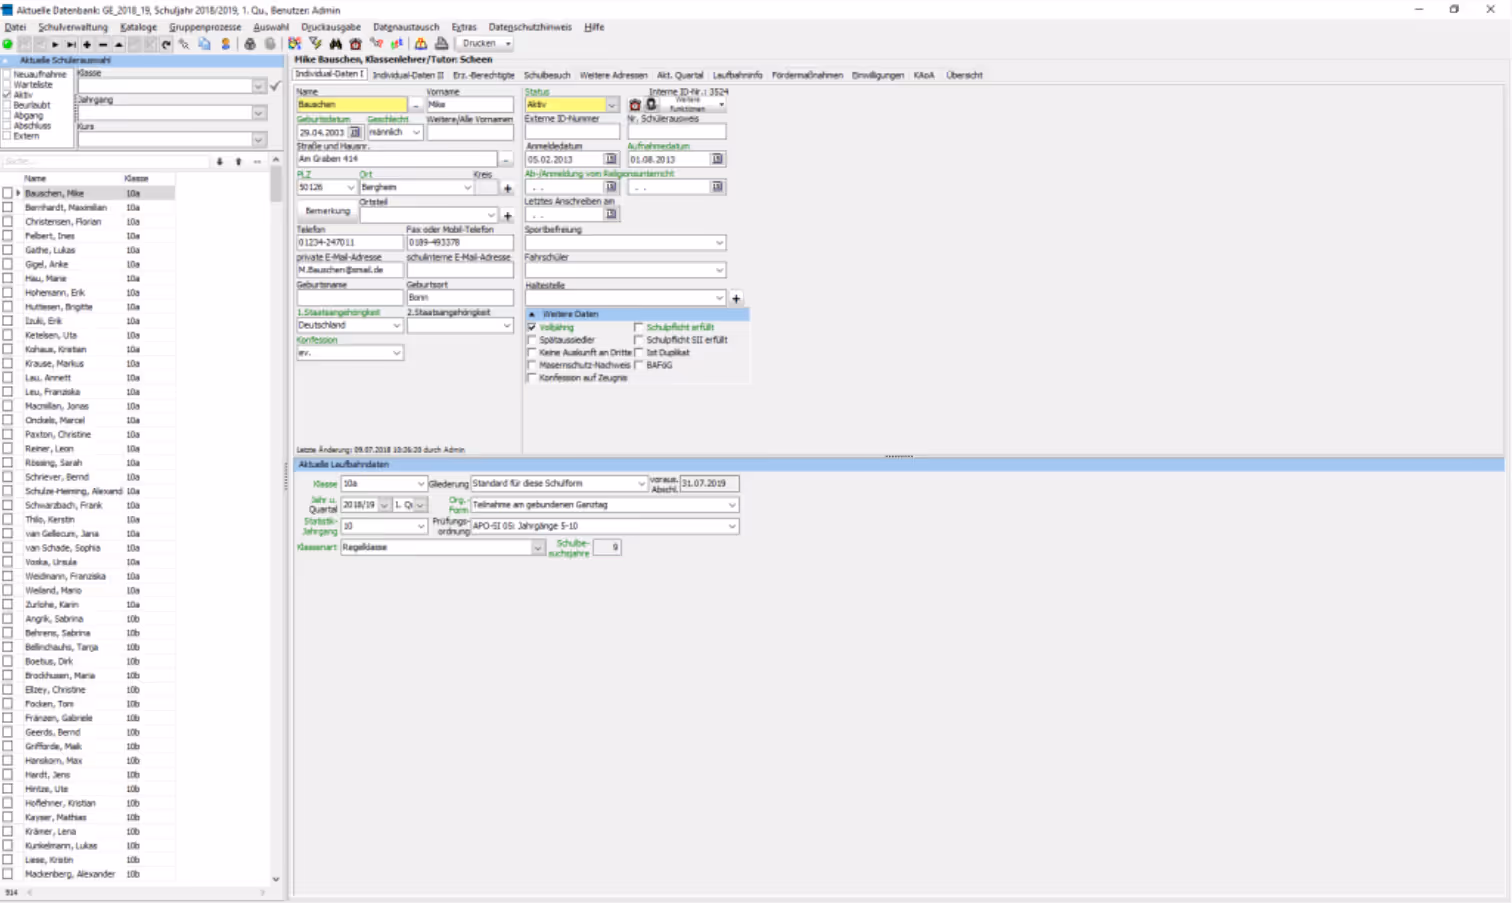This screenshot has height=903, width=1512.
Task: Uncheck the Aktiv filter checkbox
Action: click(7, 94)
